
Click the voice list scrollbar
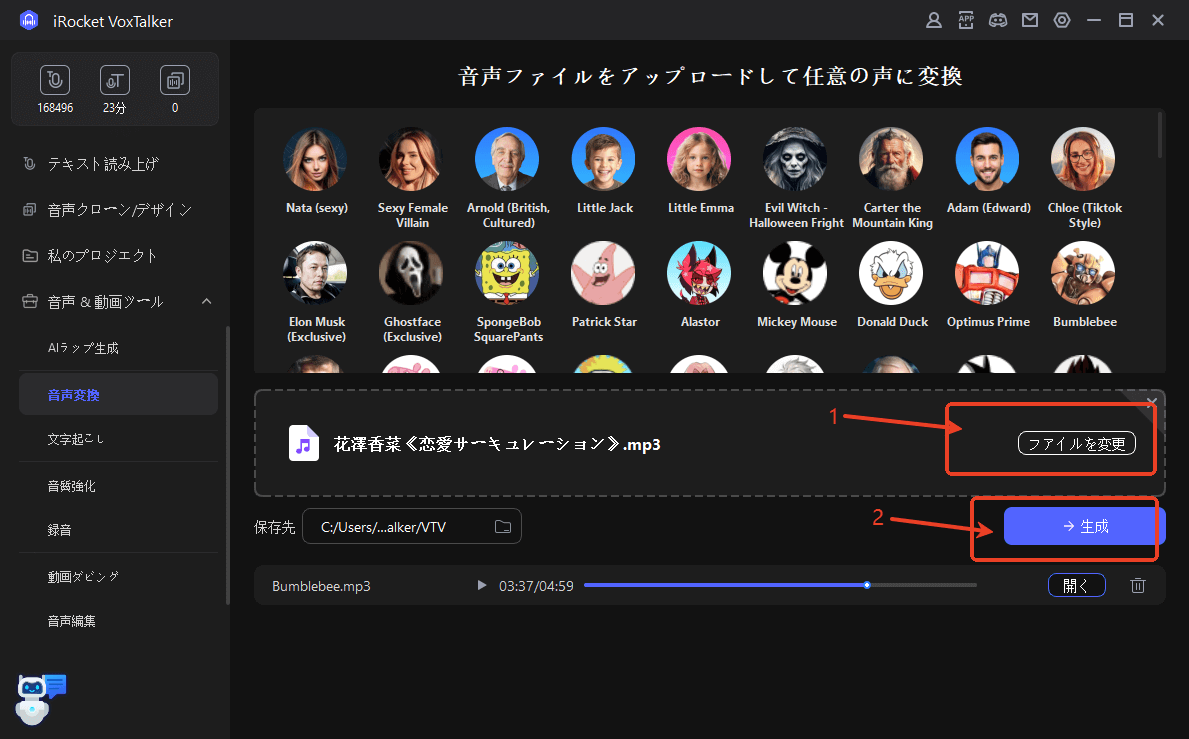[x=1159, y=136]
